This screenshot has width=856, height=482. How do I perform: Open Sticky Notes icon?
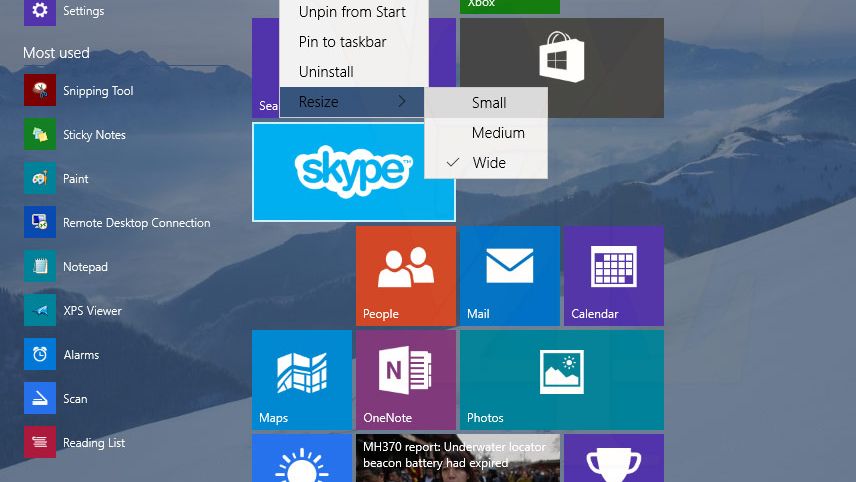40,134
